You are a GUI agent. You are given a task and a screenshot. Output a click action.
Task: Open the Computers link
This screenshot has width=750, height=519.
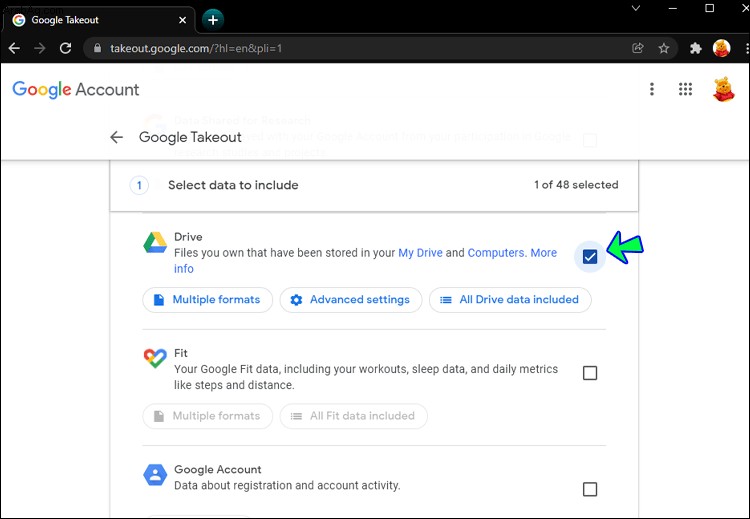coord(496,253)
